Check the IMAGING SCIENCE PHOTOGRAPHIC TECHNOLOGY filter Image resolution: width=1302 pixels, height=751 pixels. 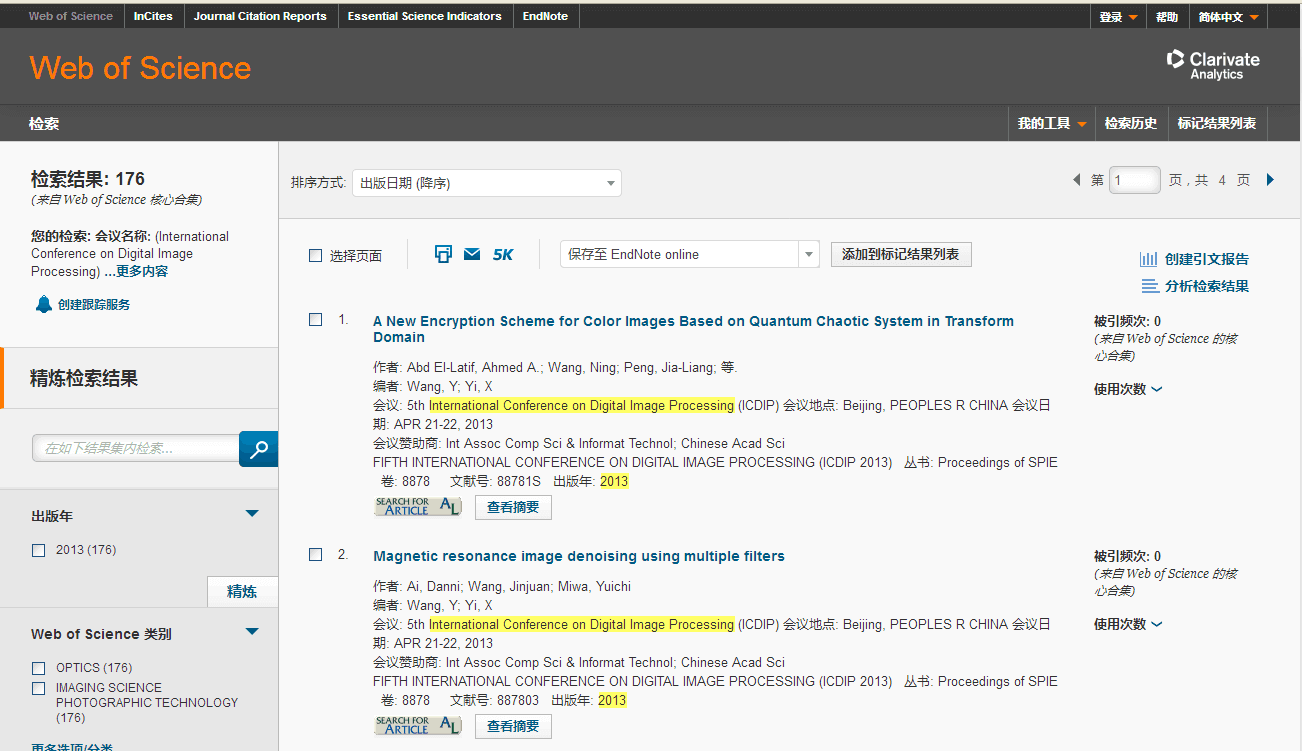pos(39,688)
